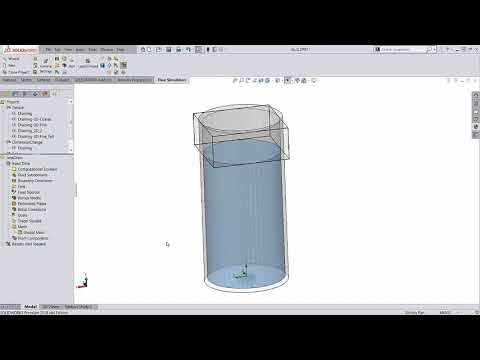Click the Save icon in quick access toolbar
The height and width of the screenshot is (360, 480).
tap(169, 50)
